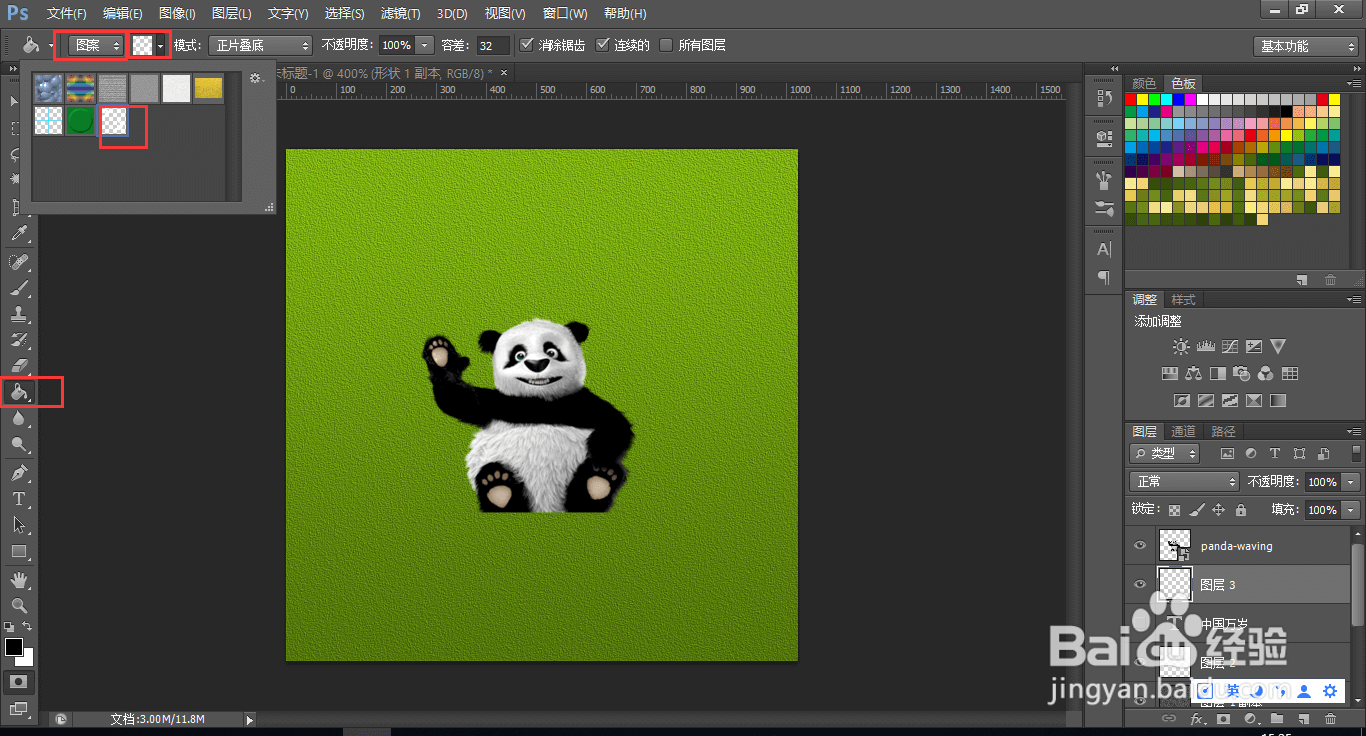Select the Paint Bucket tool
Viewport: 1366px width, 736px height.
pos(19,392)
